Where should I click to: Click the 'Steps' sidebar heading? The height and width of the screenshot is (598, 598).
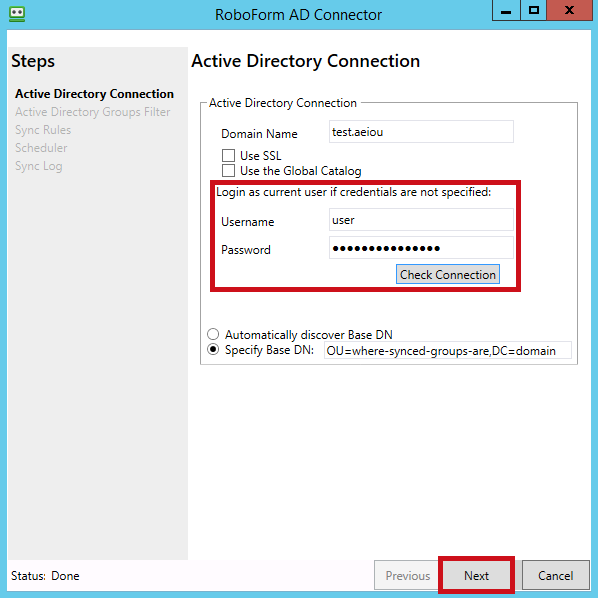click(x=33, y=61)
